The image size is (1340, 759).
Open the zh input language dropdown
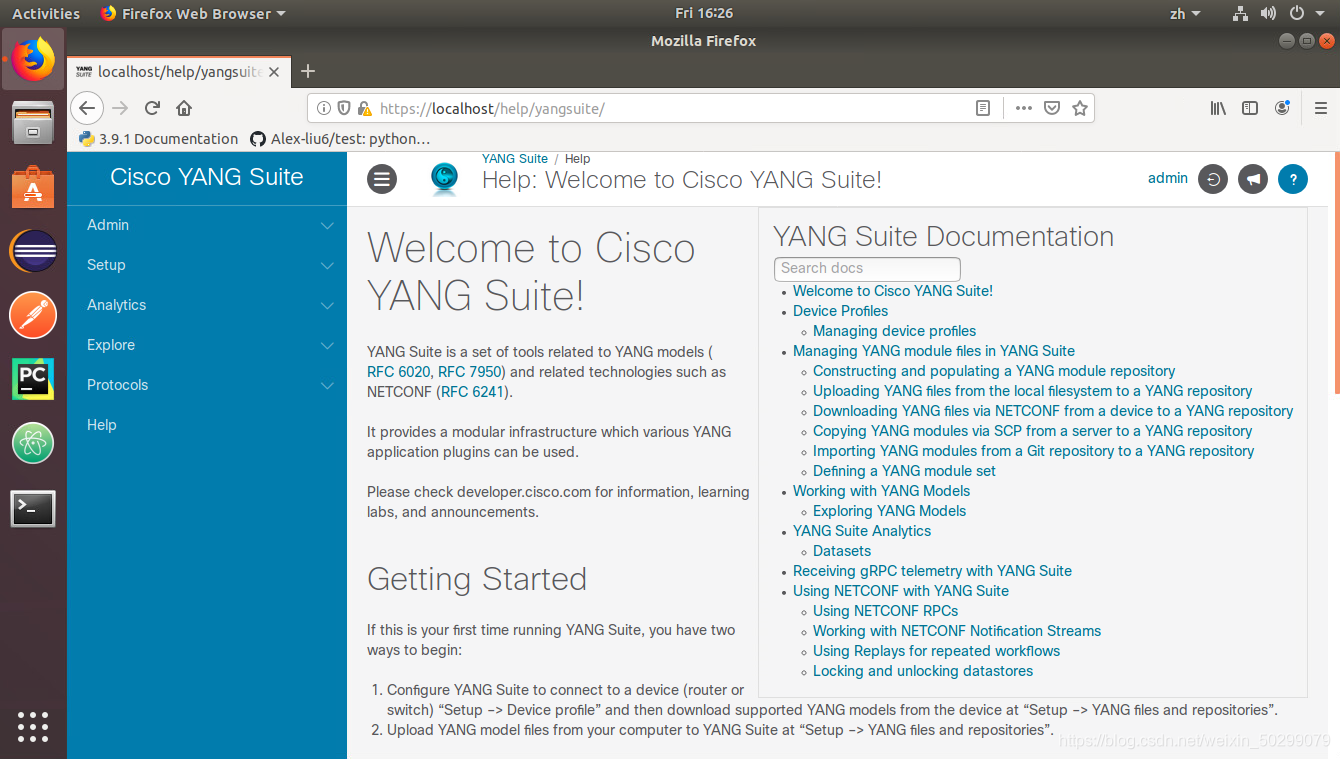coord(1184,13)
